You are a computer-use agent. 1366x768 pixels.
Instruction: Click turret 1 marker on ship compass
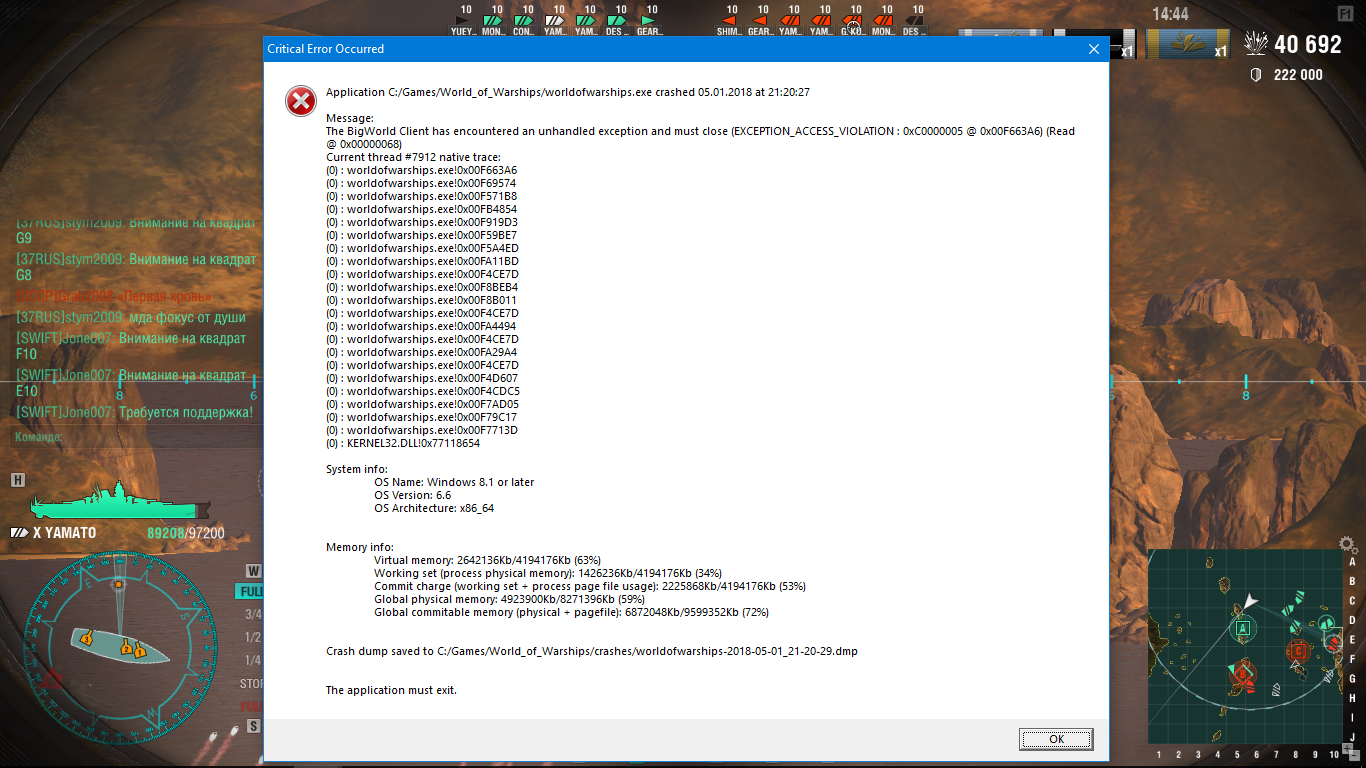(140, 652)
